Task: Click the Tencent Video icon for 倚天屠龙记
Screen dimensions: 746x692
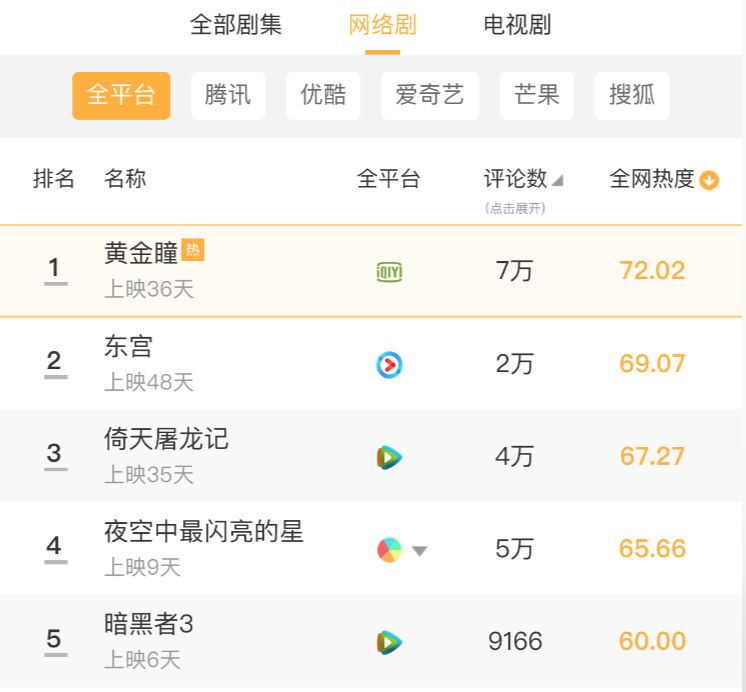Action: 389,457
